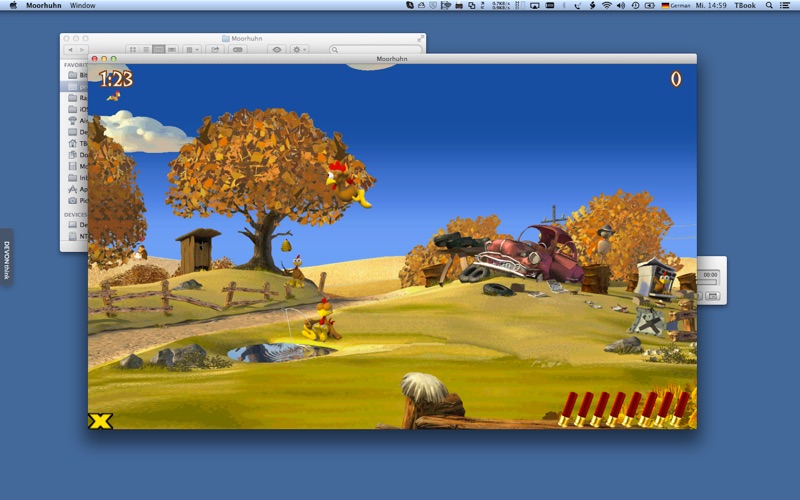Switch Finder to icon view

tap(133, 49)
